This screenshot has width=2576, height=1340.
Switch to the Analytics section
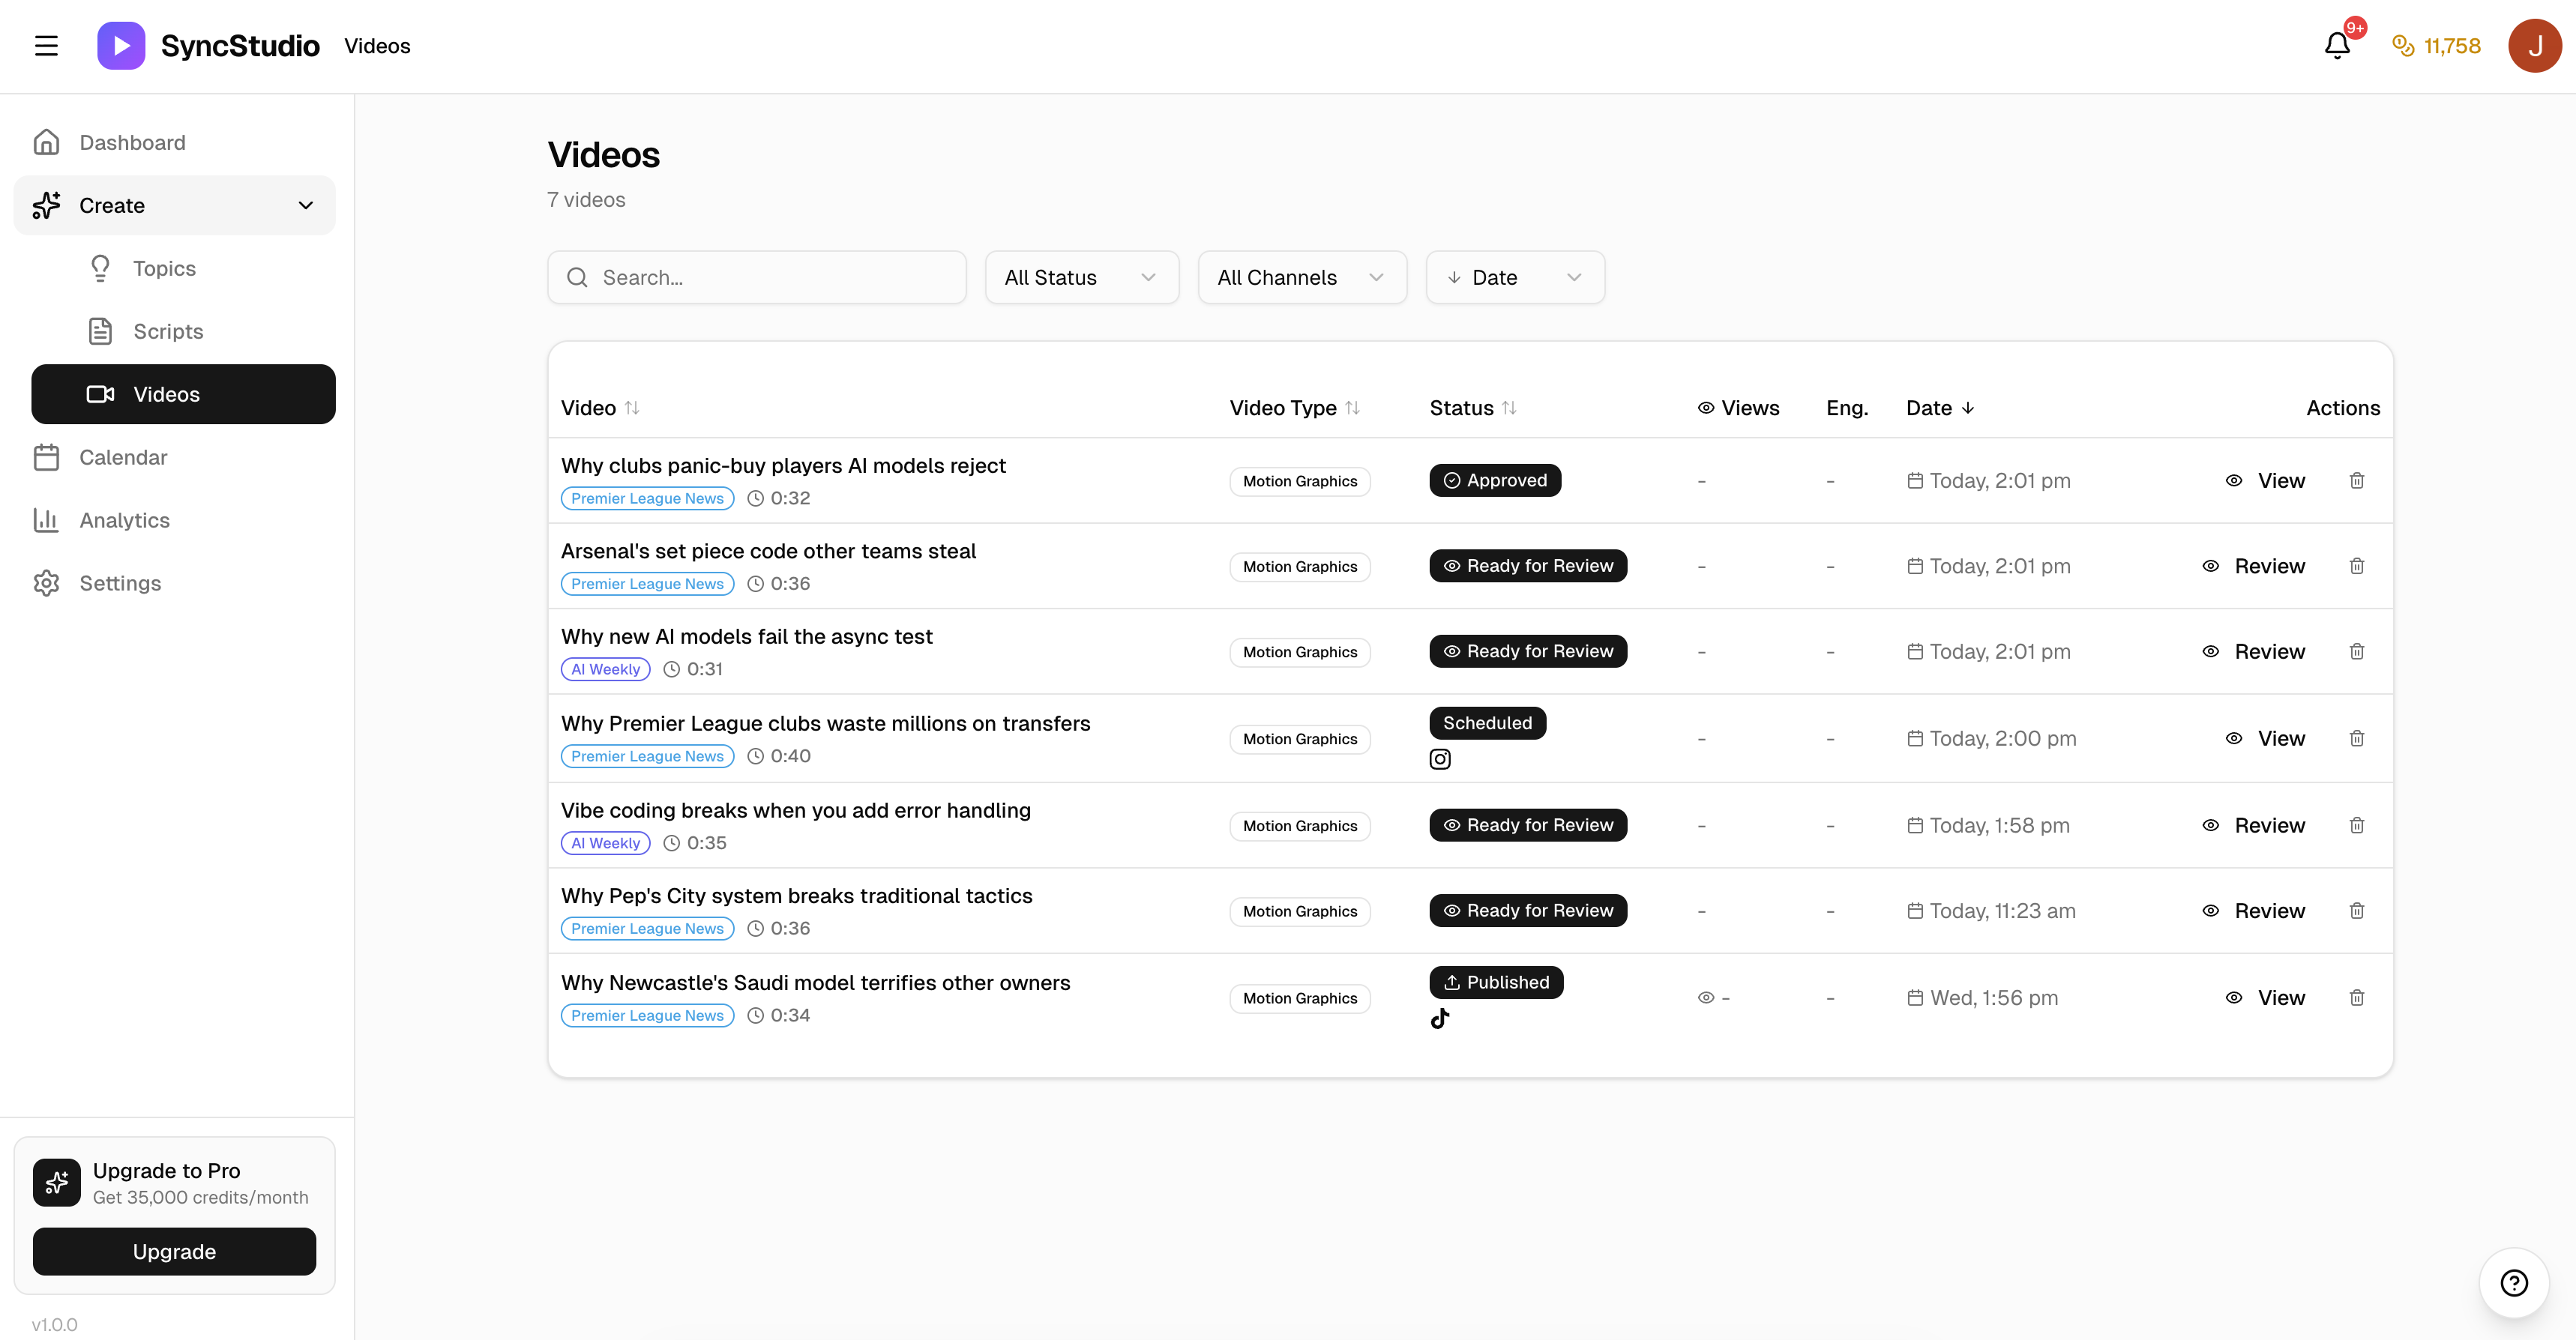(x=124, y=520)
